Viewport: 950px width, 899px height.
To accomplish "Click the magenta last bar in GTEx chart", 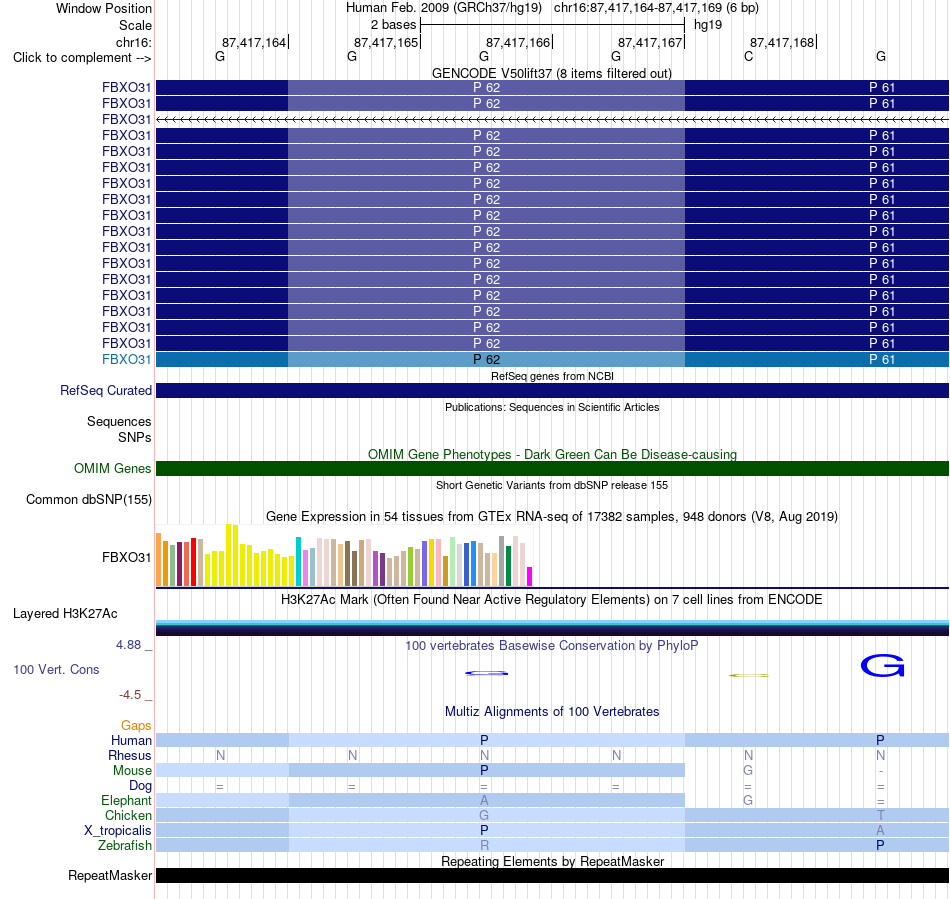I will point(530,576).
